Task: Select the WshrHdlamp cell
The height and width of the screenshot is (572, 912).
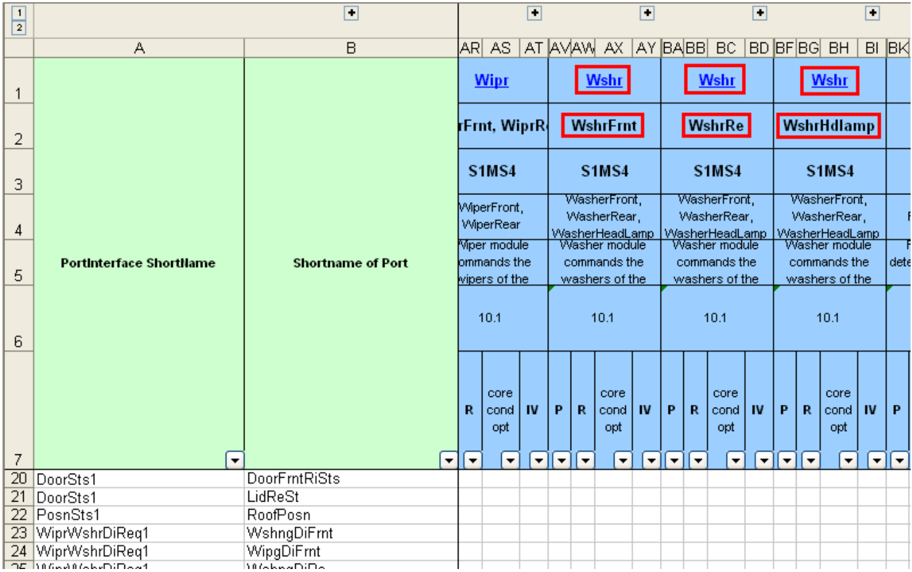Action: point(830,126)
